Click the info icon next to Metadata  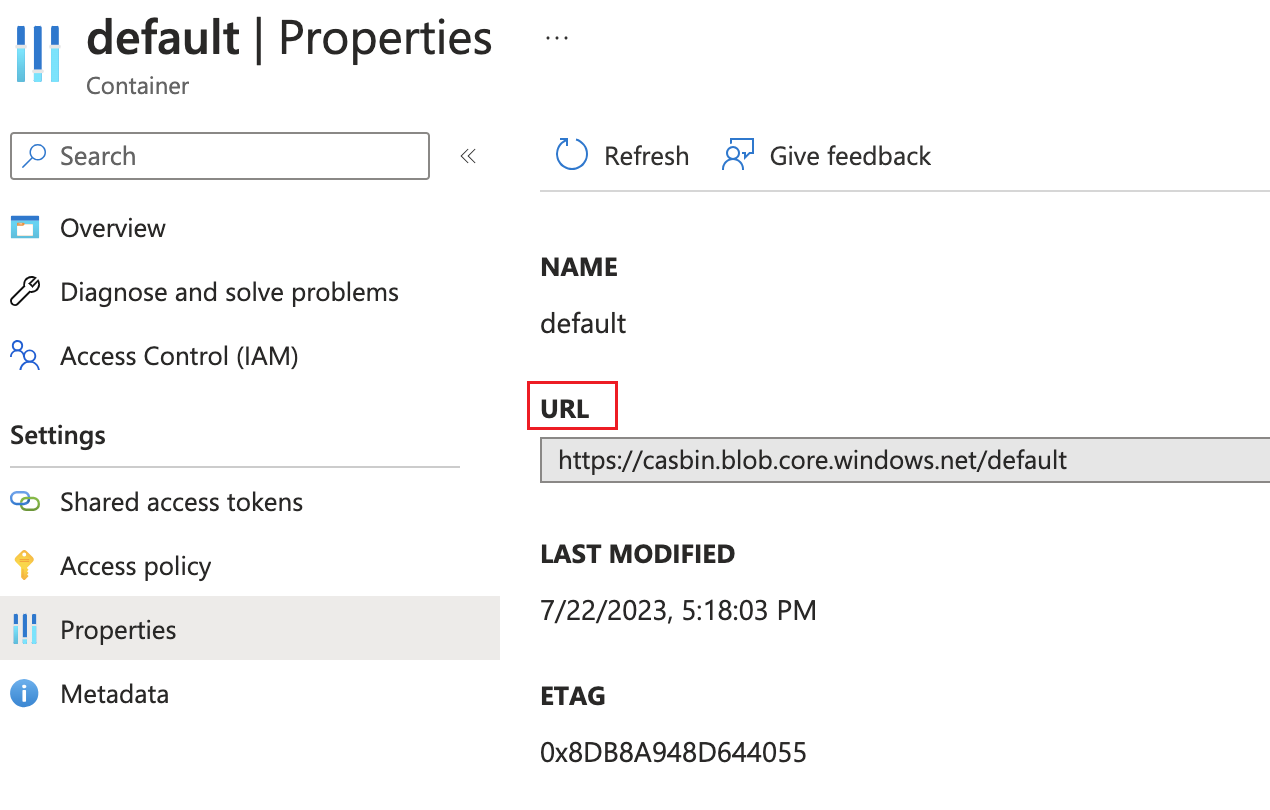[23, 694]
